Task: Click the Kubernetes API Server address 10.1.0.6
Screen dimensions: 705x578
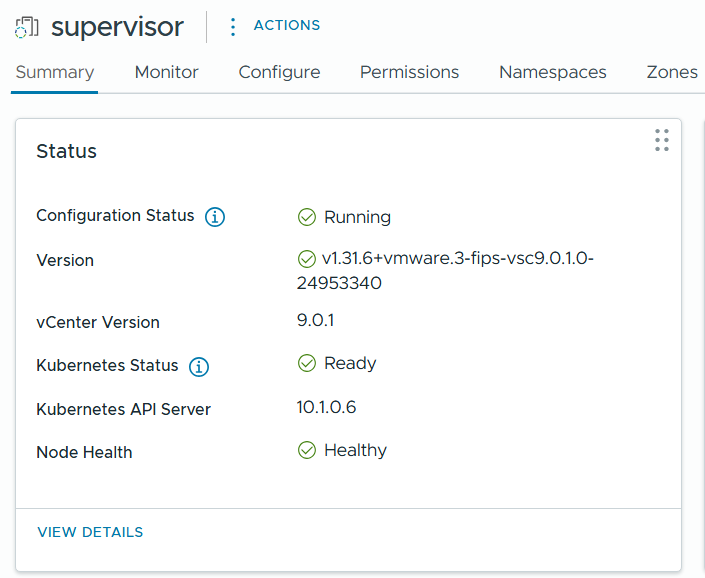Action: tap(326, 407)
